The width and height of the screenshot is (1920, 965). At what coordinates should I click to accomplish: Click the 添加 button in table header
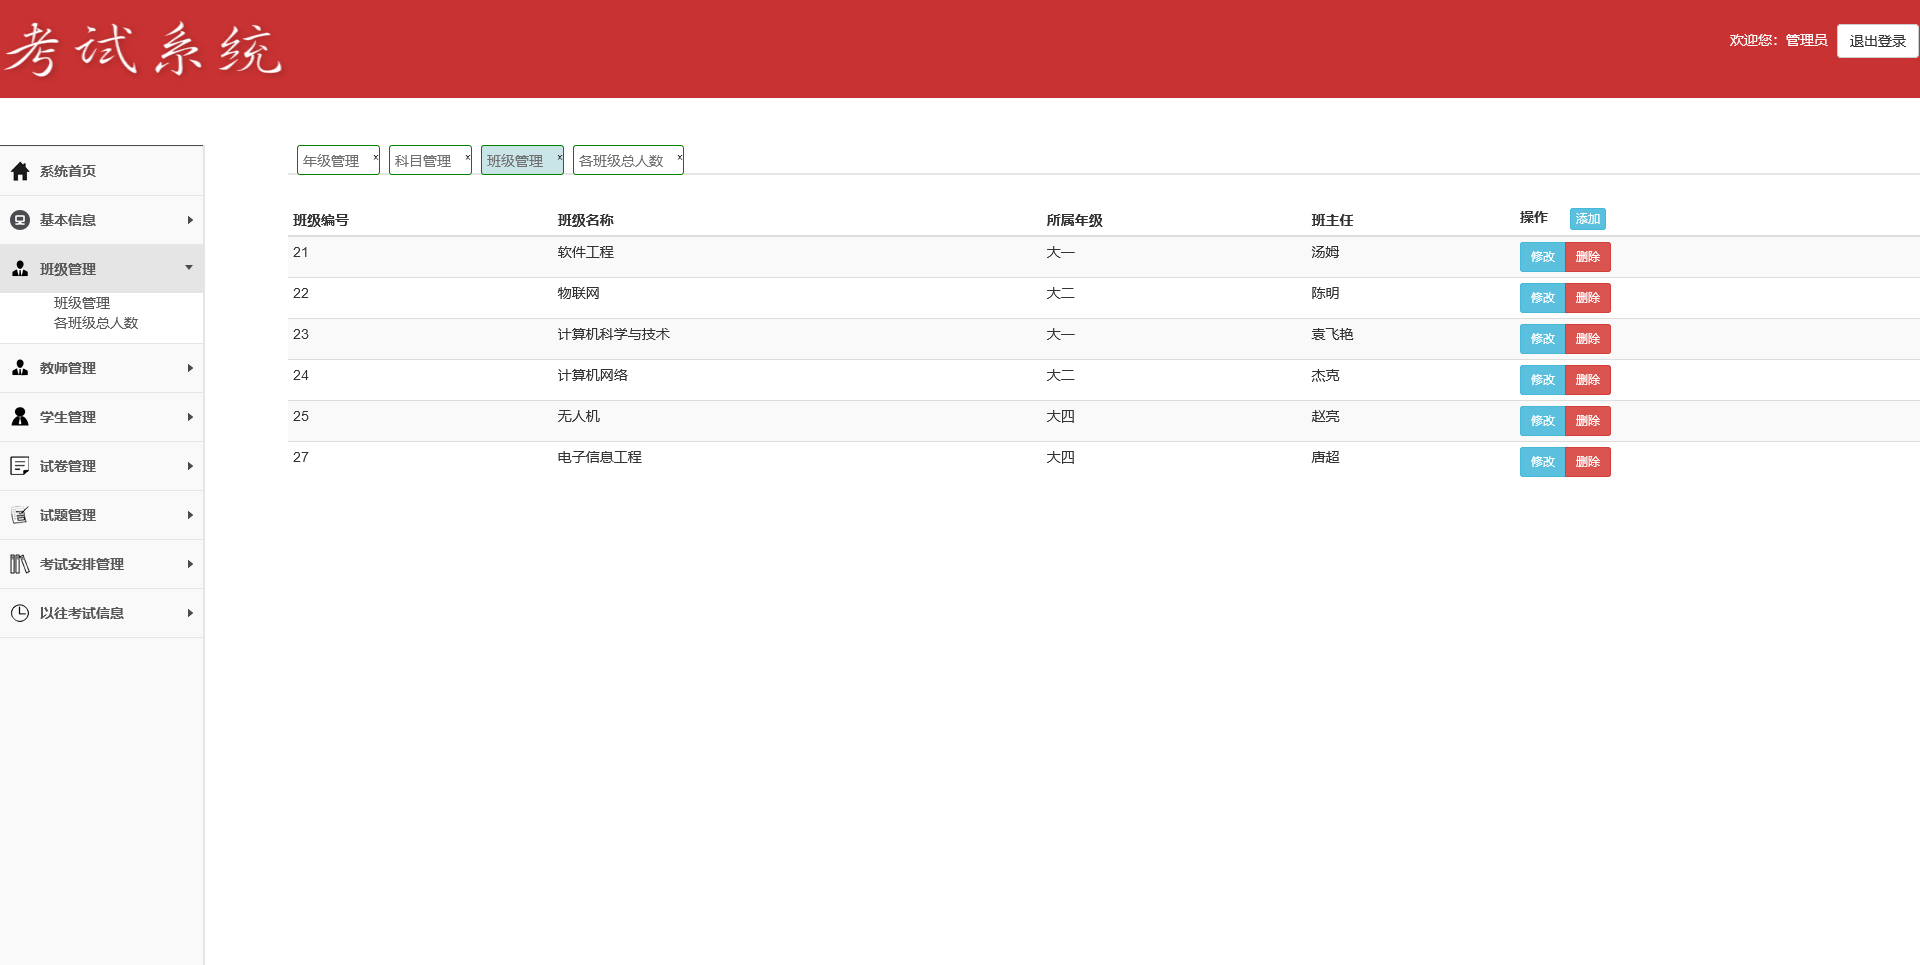(1587, 219)
